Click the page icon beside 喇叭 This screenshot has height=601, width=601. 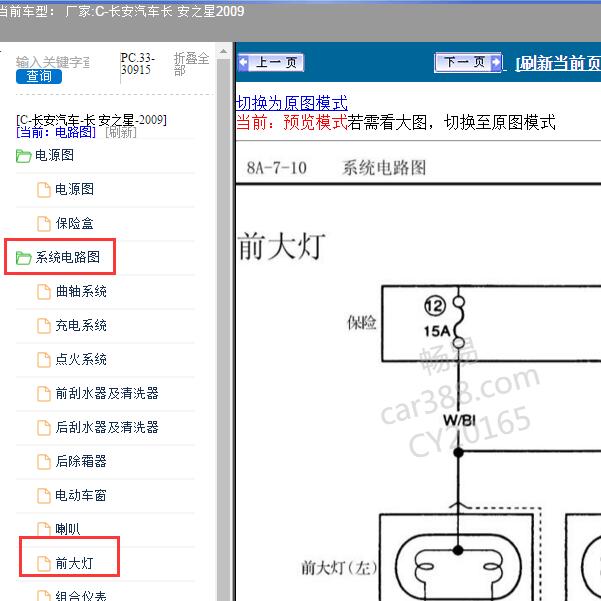point(44,529)
